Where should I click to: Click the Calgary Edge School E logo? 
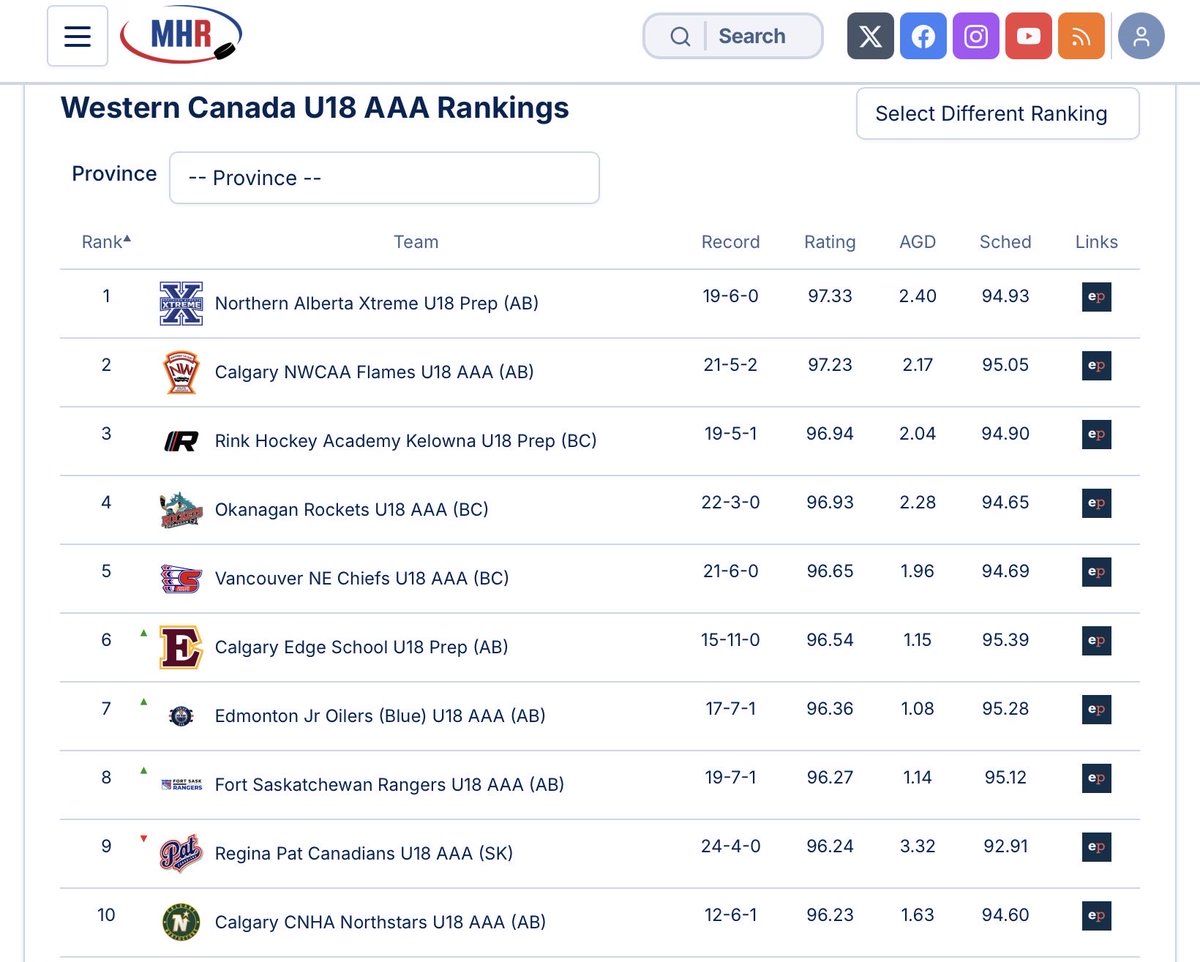pyautogui.click(x=181, y=647)
